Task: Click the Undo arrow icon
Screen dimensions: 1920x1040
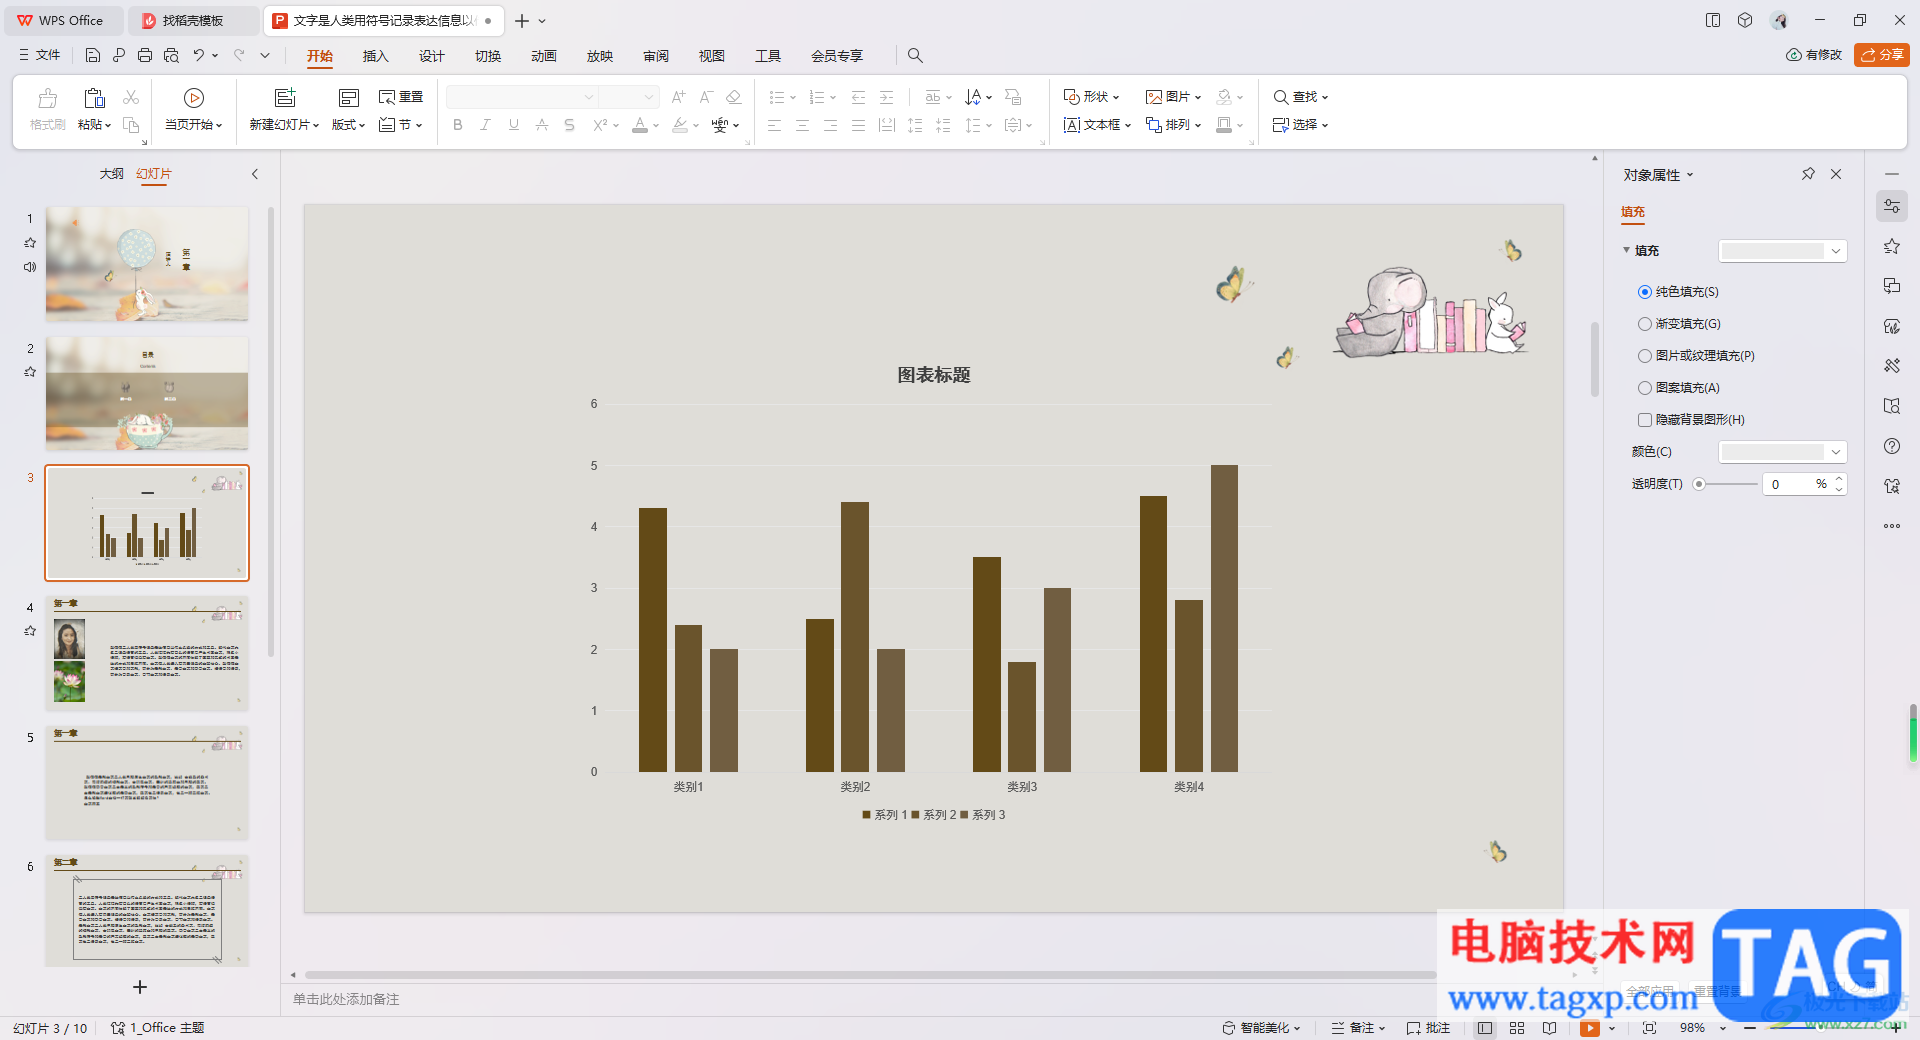Action: point(199,55)
